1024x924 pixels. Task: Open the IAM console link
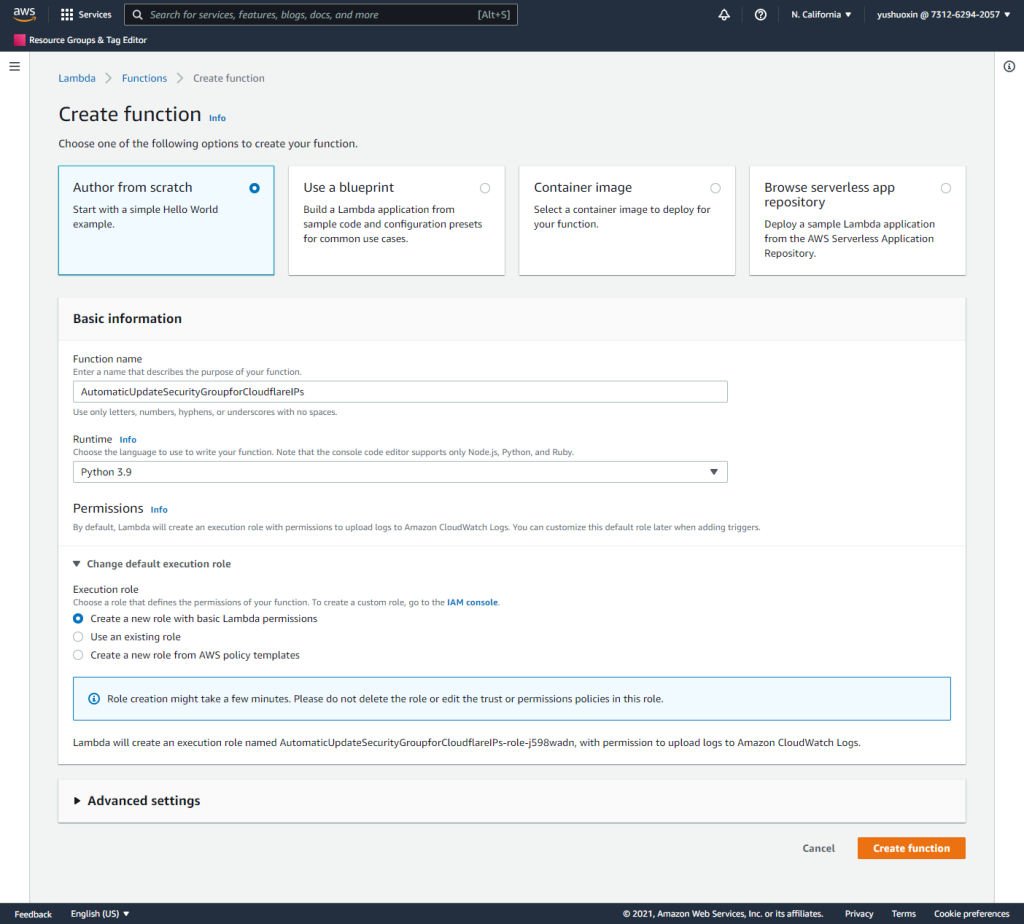pyautogui.click(x=472, y=603)
